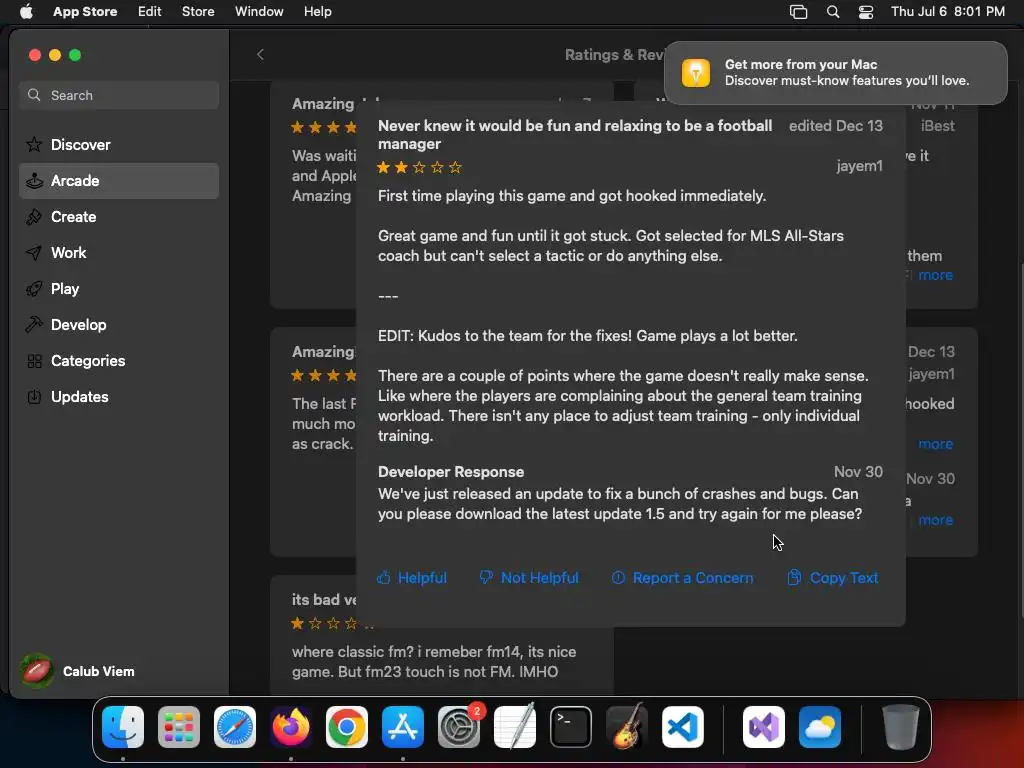Click the Developer Response heading
The image size is (1024, 768).
click(x=451, y=472)
